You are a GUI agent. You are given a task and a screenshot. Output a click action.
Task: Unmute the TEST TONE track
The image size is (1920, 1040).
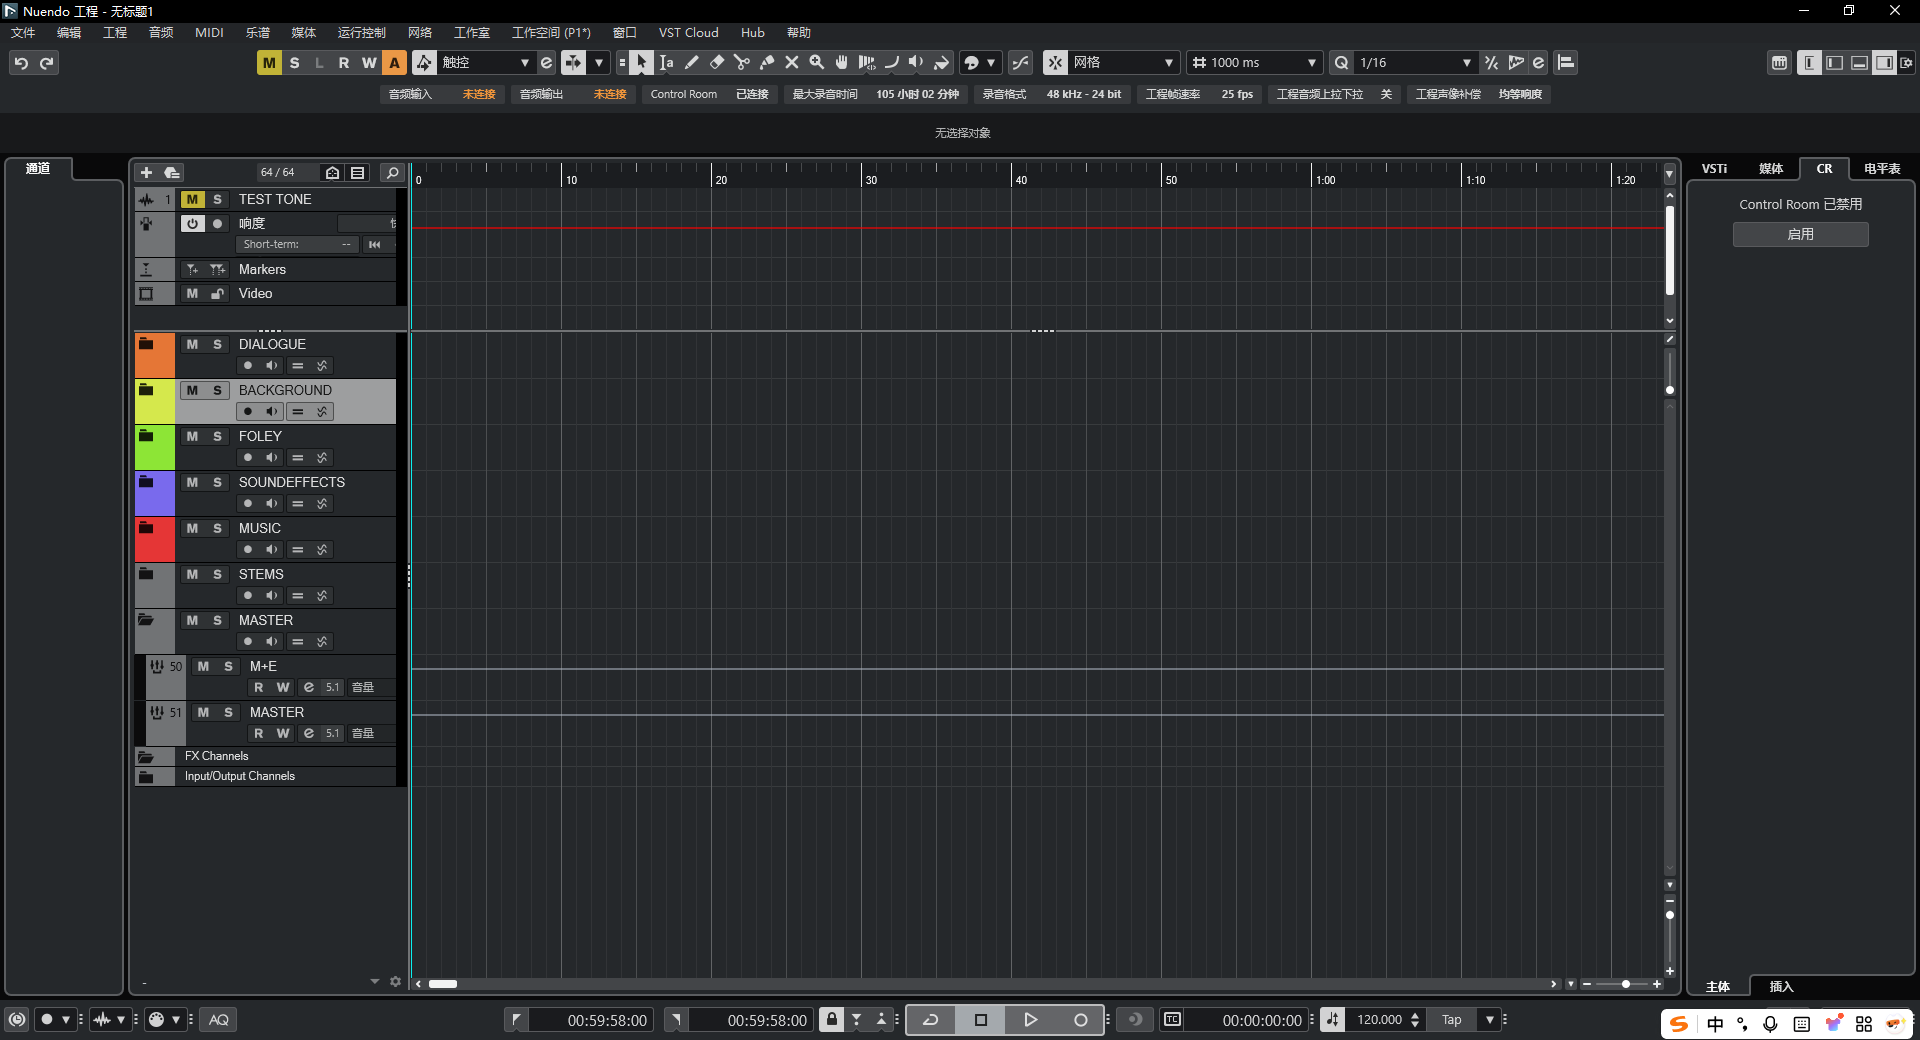pos(192,199)
